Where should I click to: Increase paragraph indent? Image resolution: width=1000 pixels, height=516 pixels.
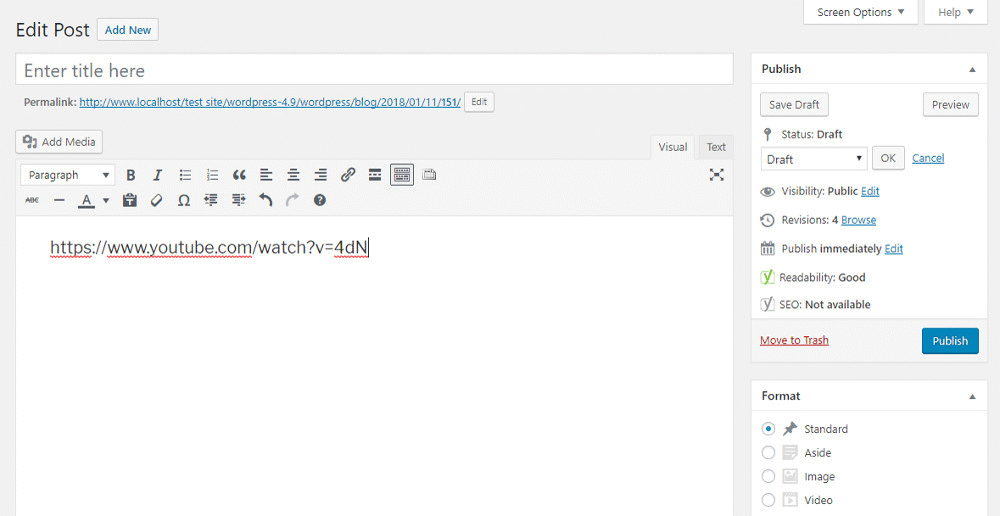[239, 200]
